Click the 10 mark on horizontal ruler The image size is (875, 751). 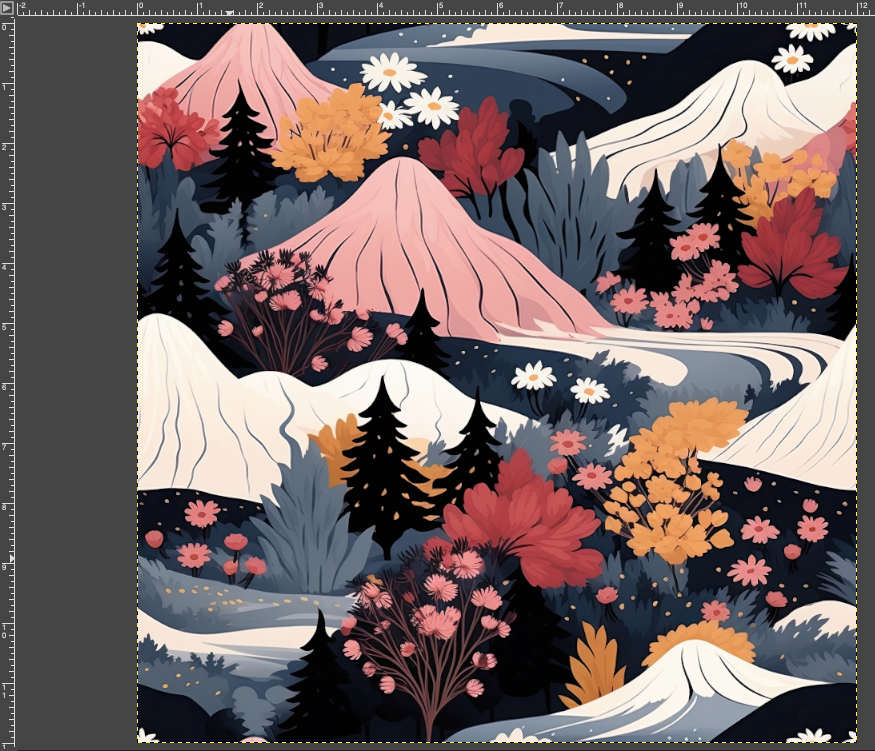(741, 8)
